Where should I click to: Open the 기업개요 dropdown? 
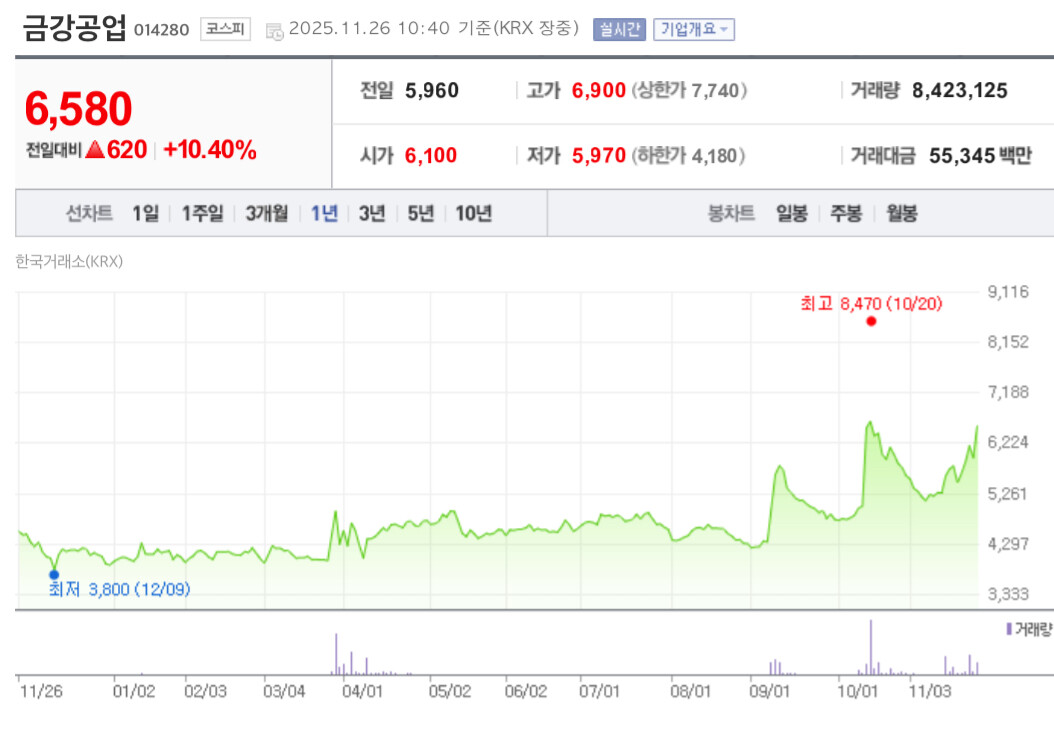click(x=694, y=30)
